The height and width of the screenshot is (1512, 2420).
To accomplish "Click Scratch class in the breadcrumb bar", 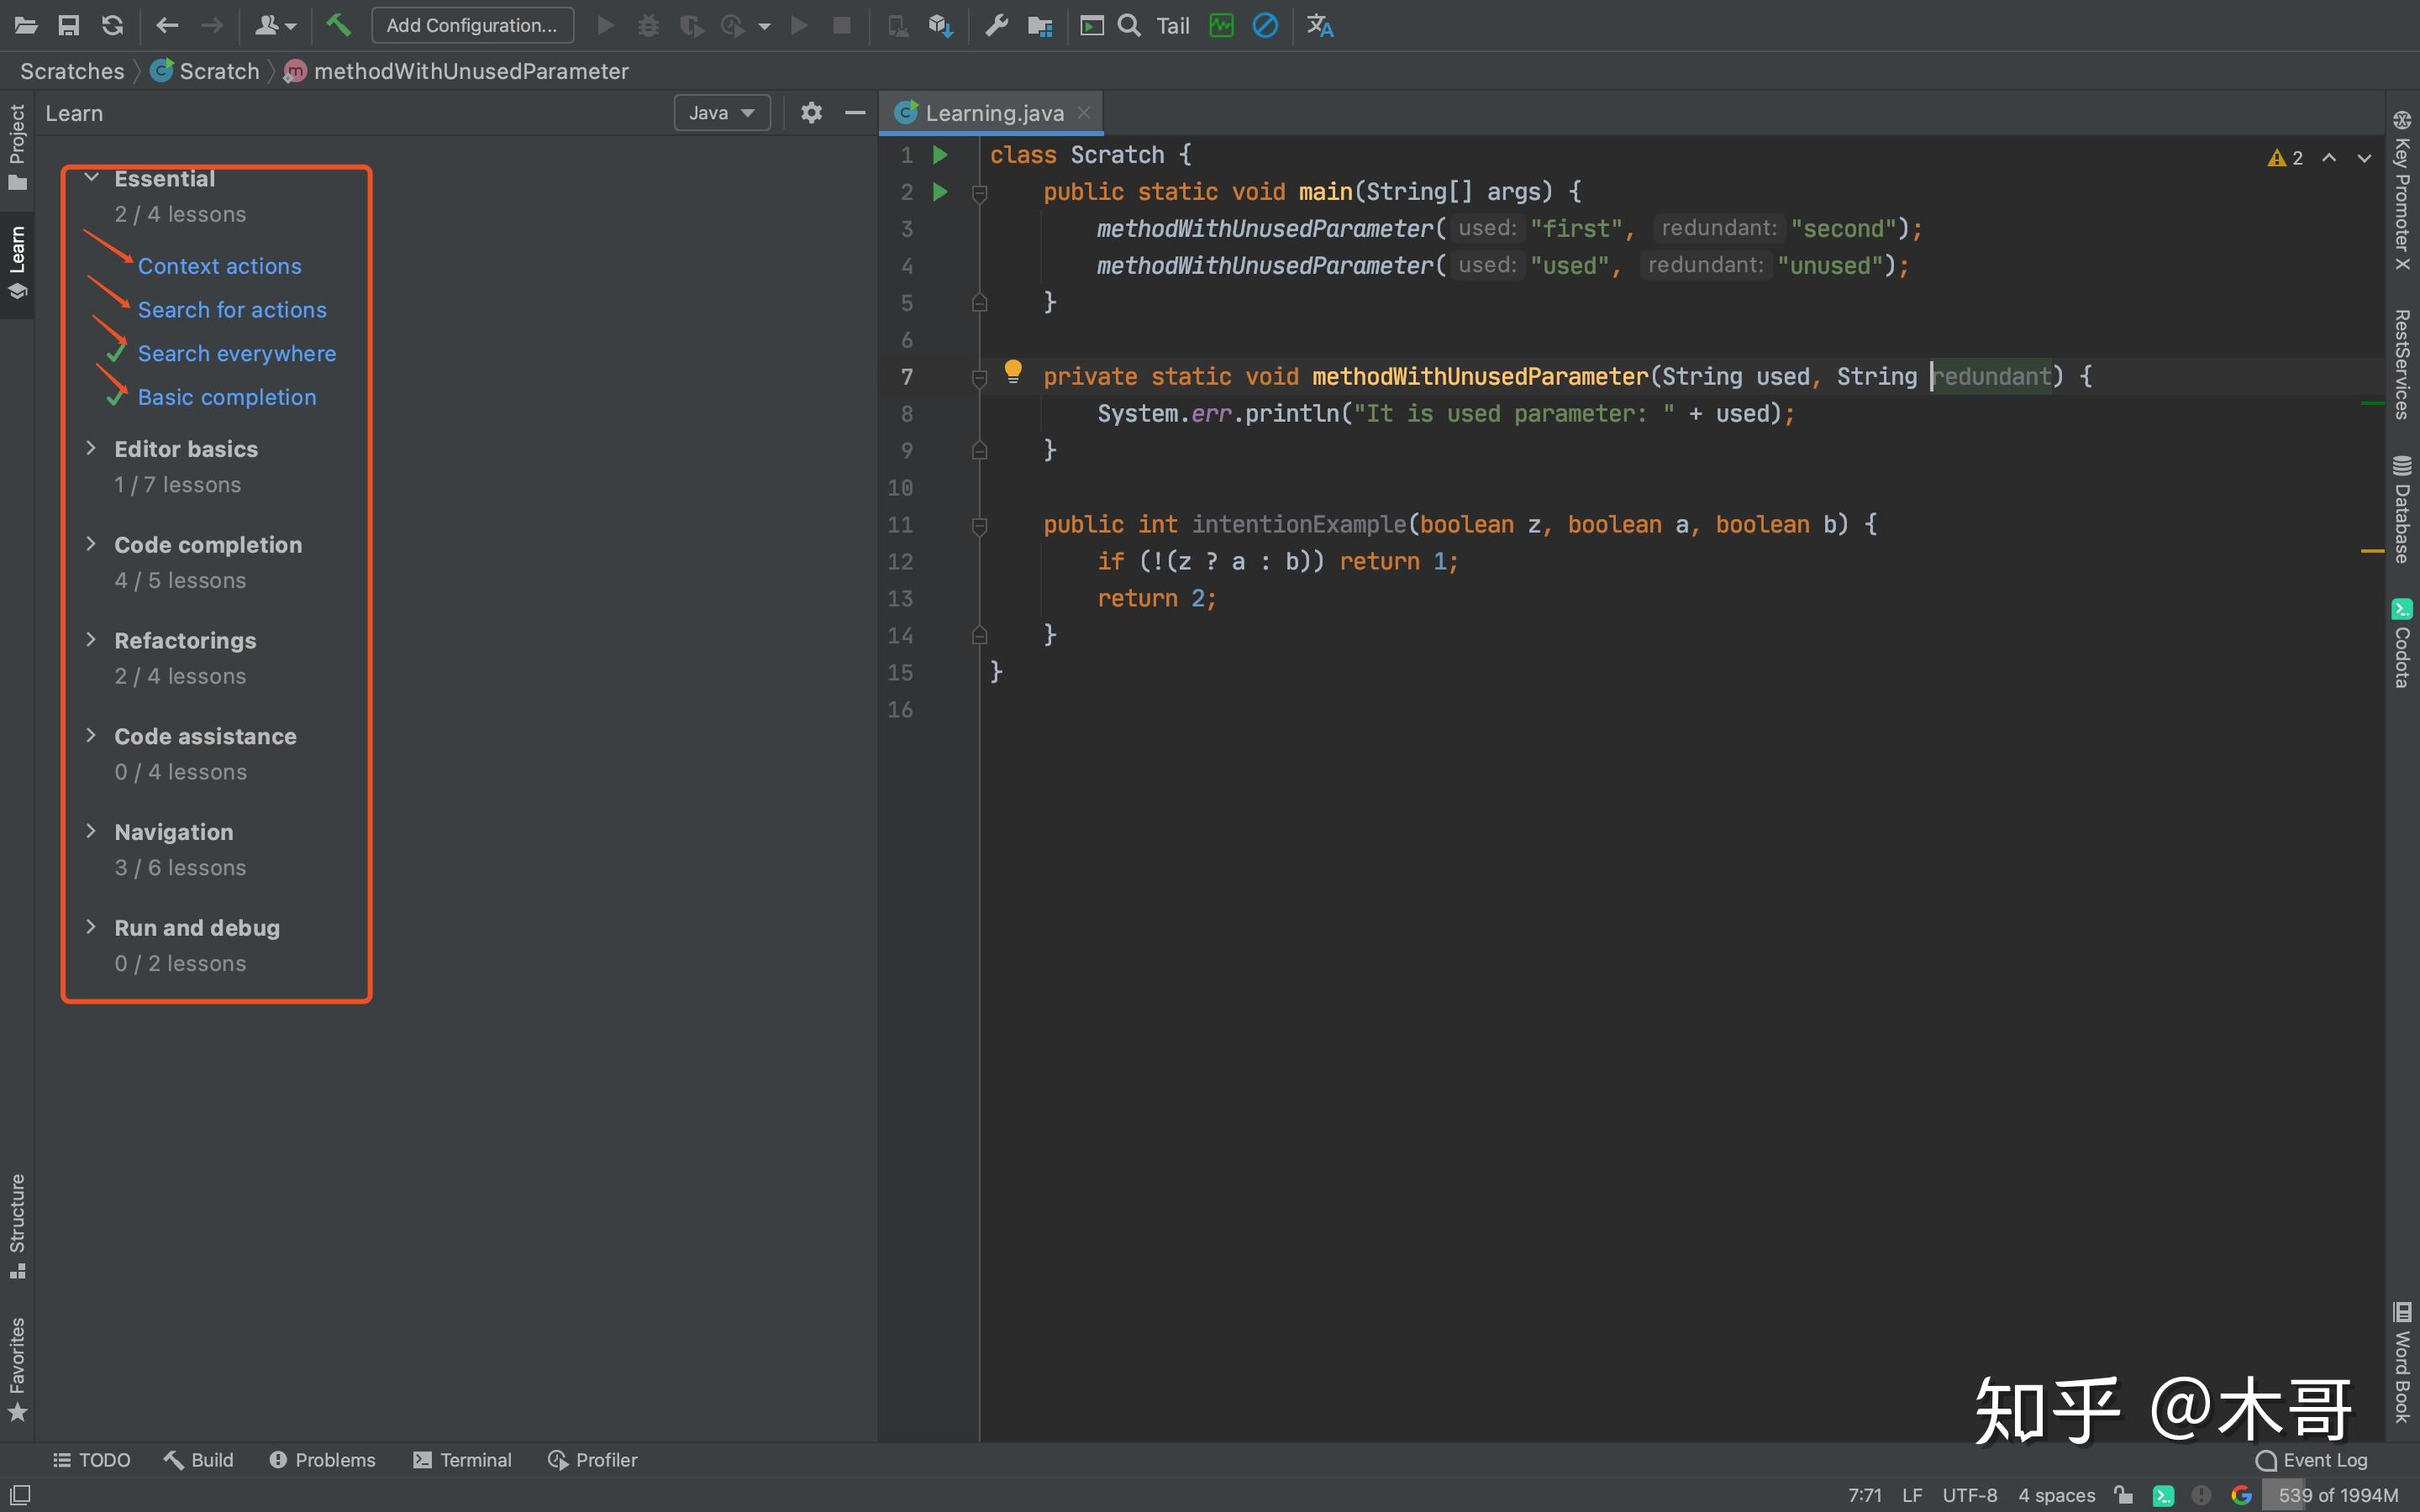I will pyautogui.click(x=205, y=71).
